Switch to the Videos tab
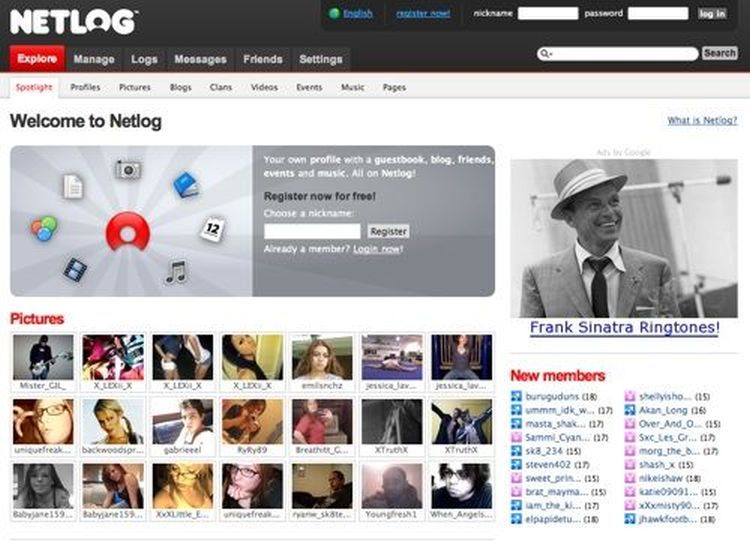Screen dimensions: 750x543 (264, 88)
